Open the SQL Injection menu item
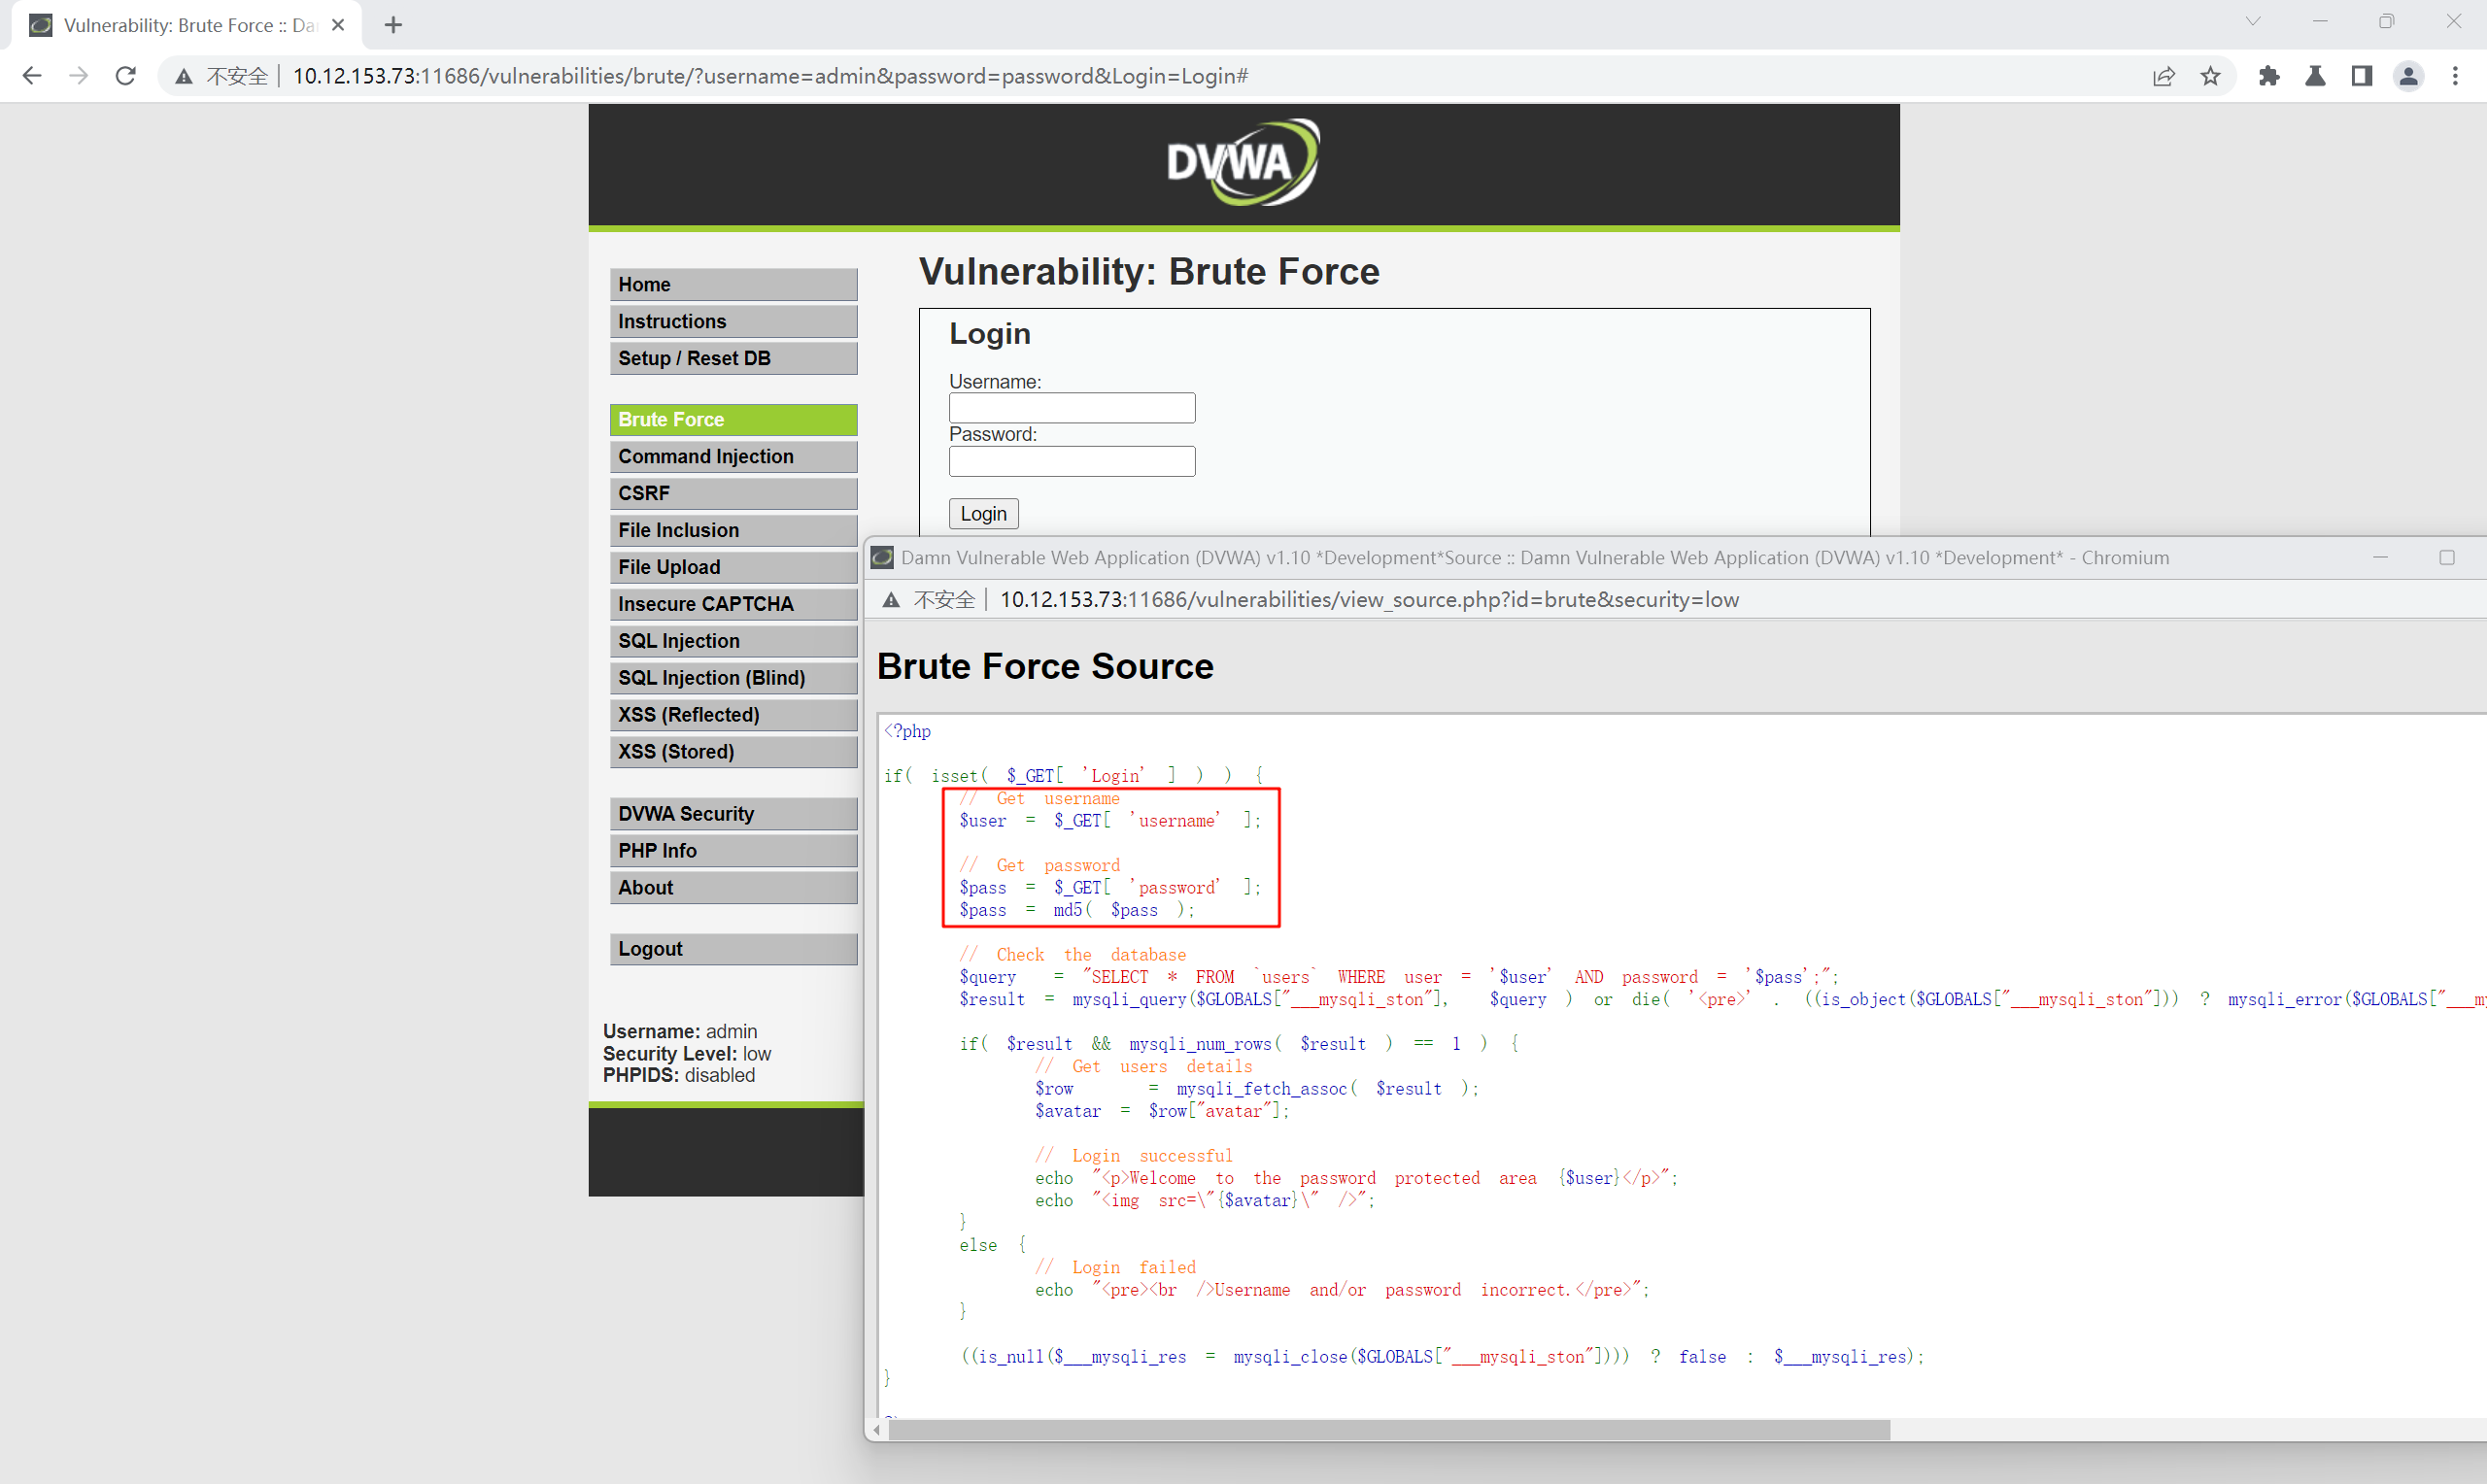The image size is (2487, 1484). click(x=733, y=641)
